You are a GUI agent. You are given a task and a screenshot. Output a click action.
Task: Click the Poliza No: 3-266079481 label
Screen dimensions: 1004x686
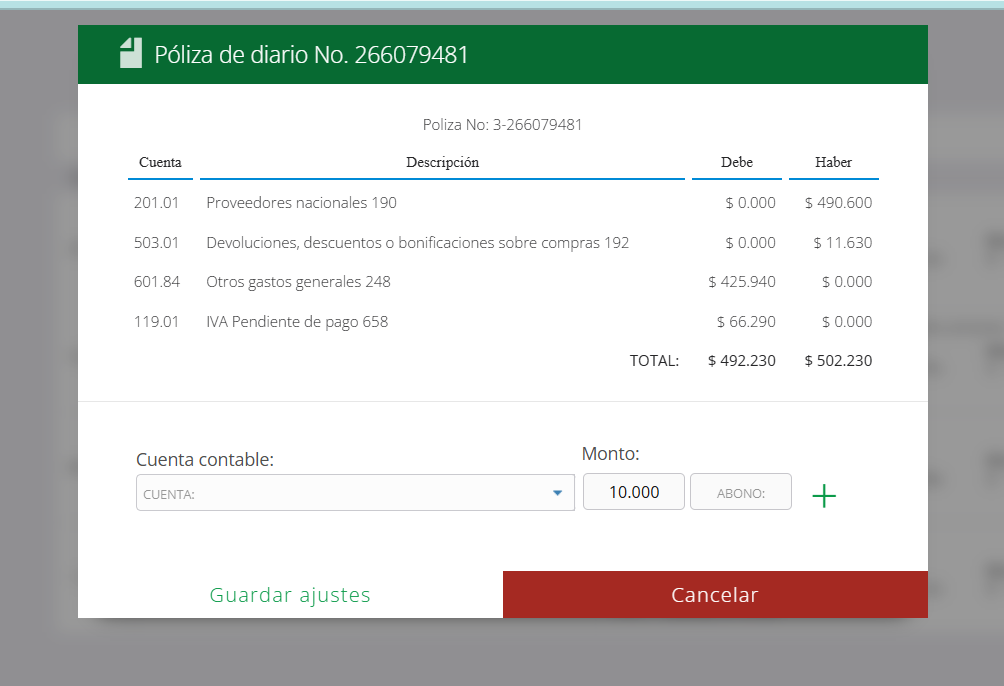(502, 125)
